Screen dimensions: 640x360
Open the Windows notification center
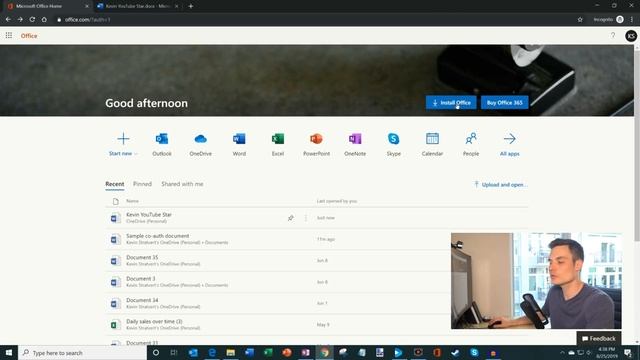pyautogui.click(x=628, y=353)
